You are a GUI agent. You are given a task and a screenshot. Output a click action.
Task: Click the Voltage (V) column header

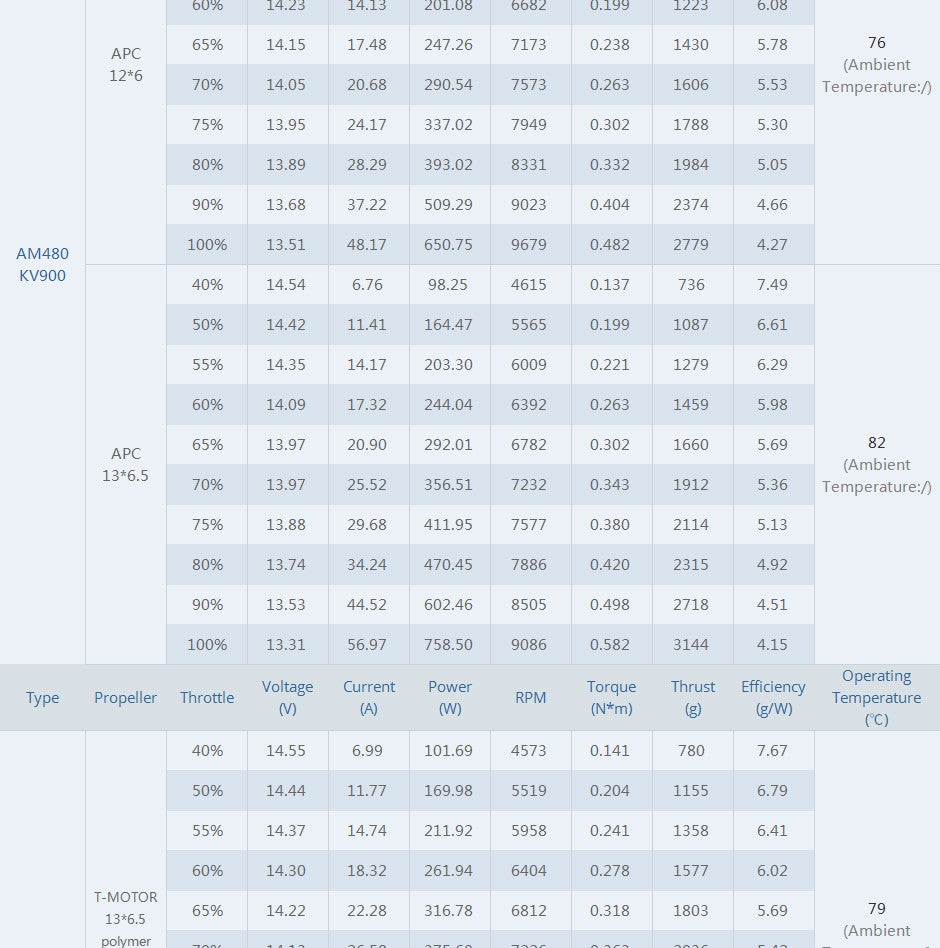288,698
